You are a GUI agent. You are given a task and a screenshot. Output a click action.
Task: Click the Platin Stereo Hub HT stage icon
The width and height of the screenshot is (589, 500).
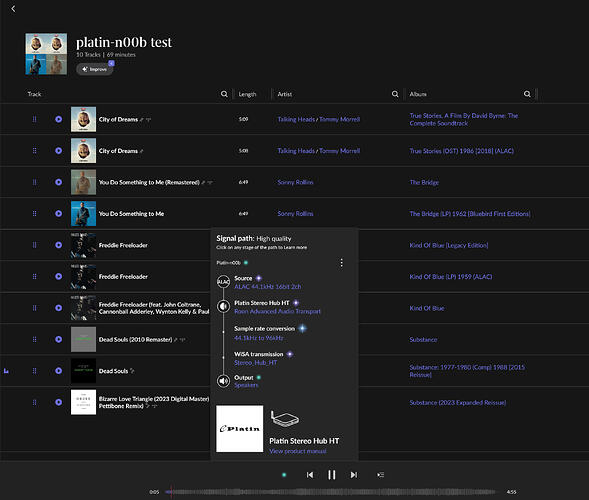(223, 306)
